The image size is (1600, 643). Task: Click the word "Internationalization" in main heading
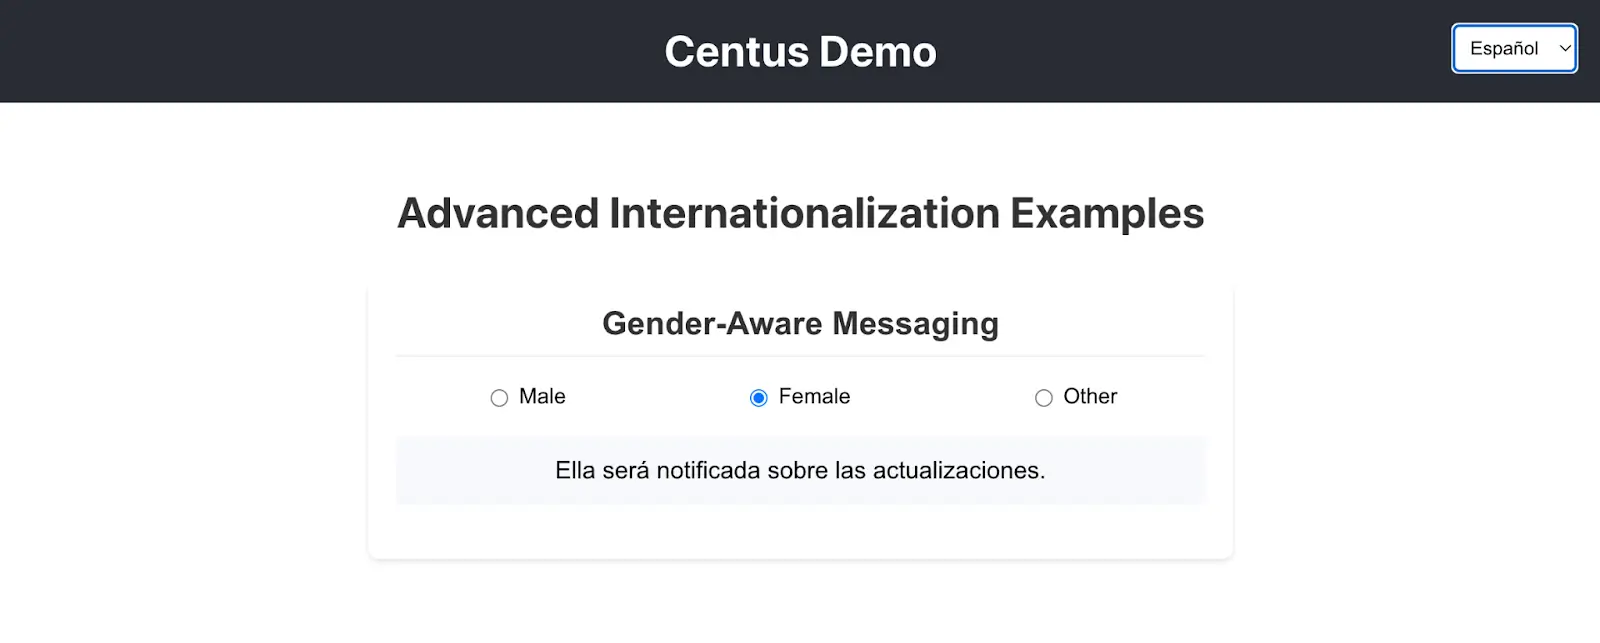click(804, 214)
